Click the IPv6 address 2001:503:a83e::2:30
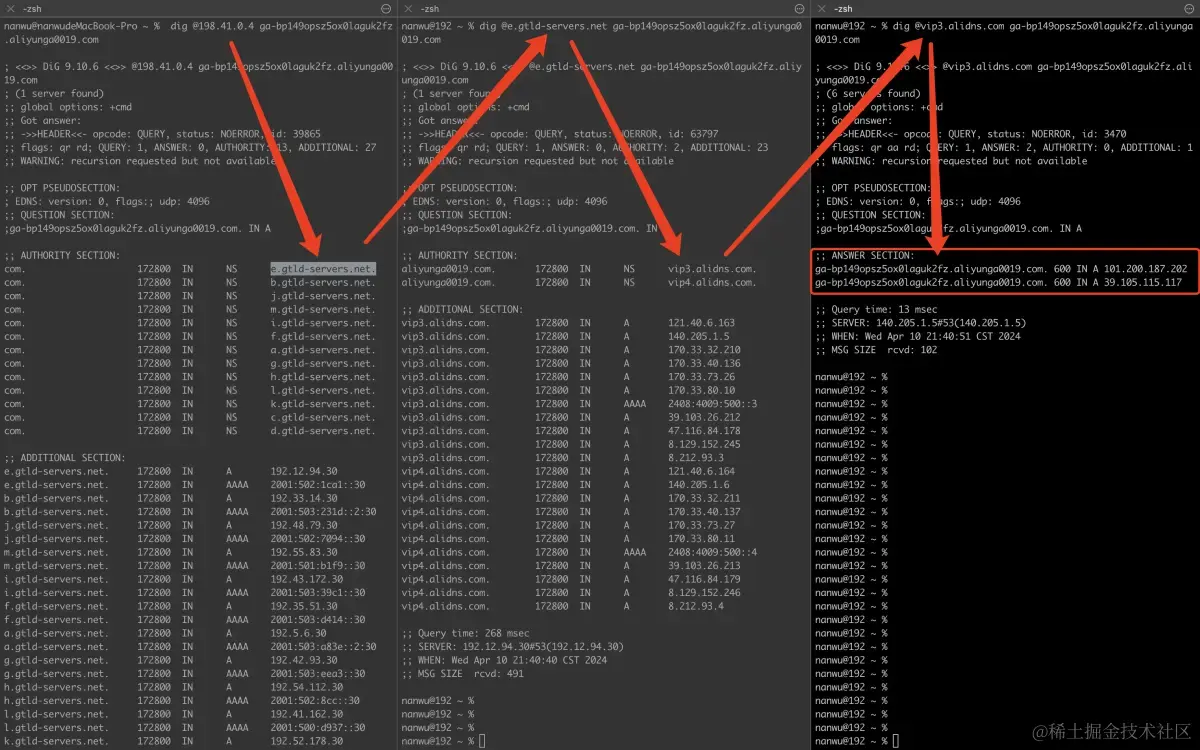1200x750 pixels. [x=323, y=646]
